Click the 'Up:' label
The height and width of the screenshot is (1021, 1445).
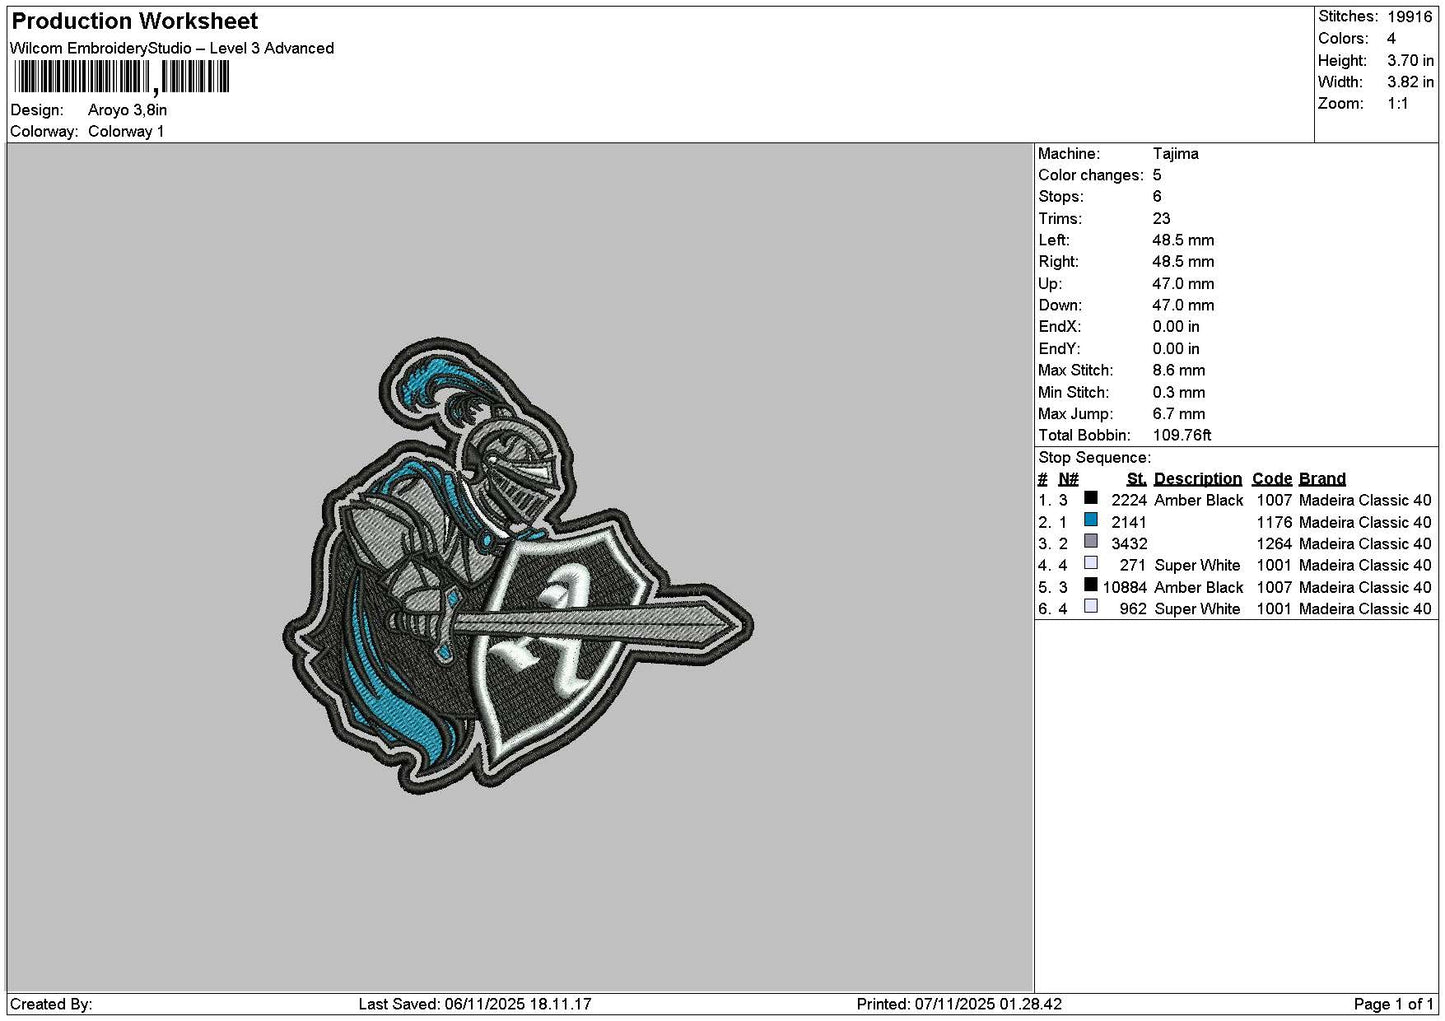[x=1050, y=284]
